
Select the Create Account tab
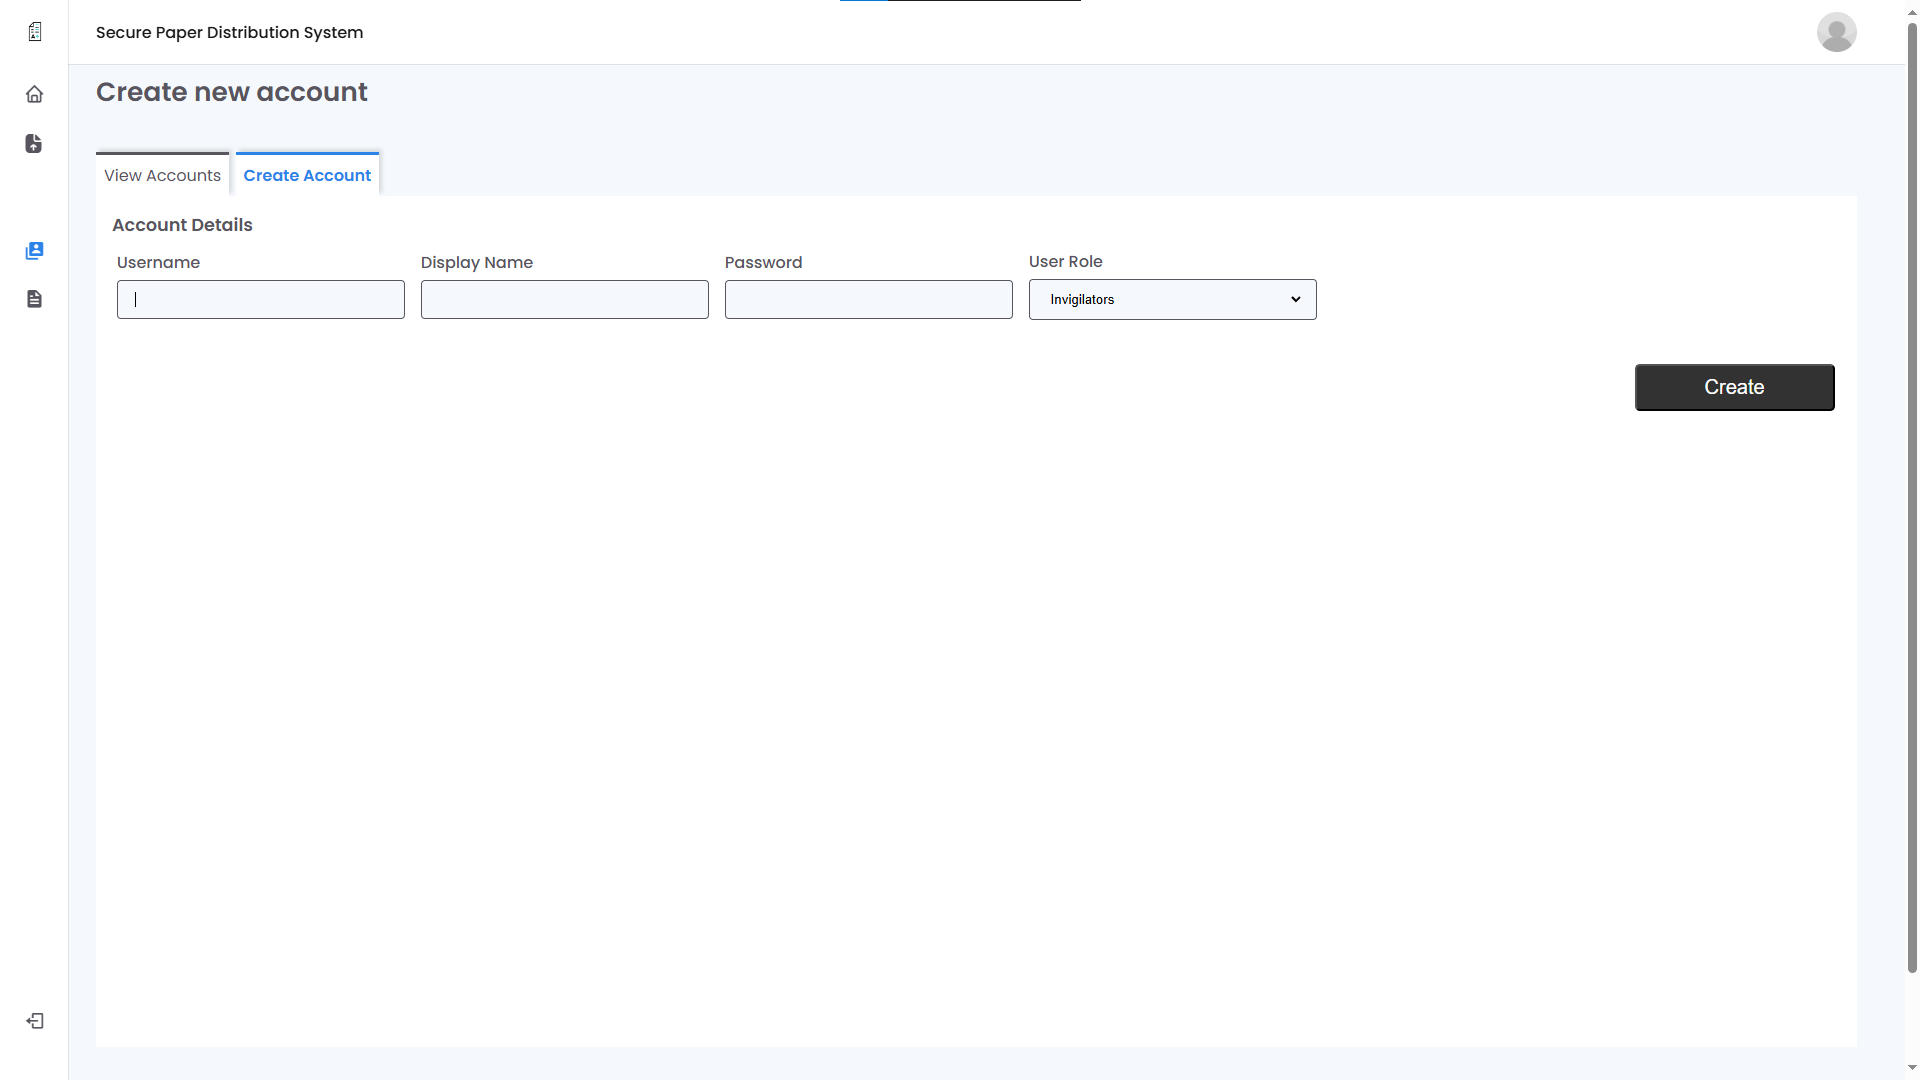pyautogui.click(x=307, y=175)
